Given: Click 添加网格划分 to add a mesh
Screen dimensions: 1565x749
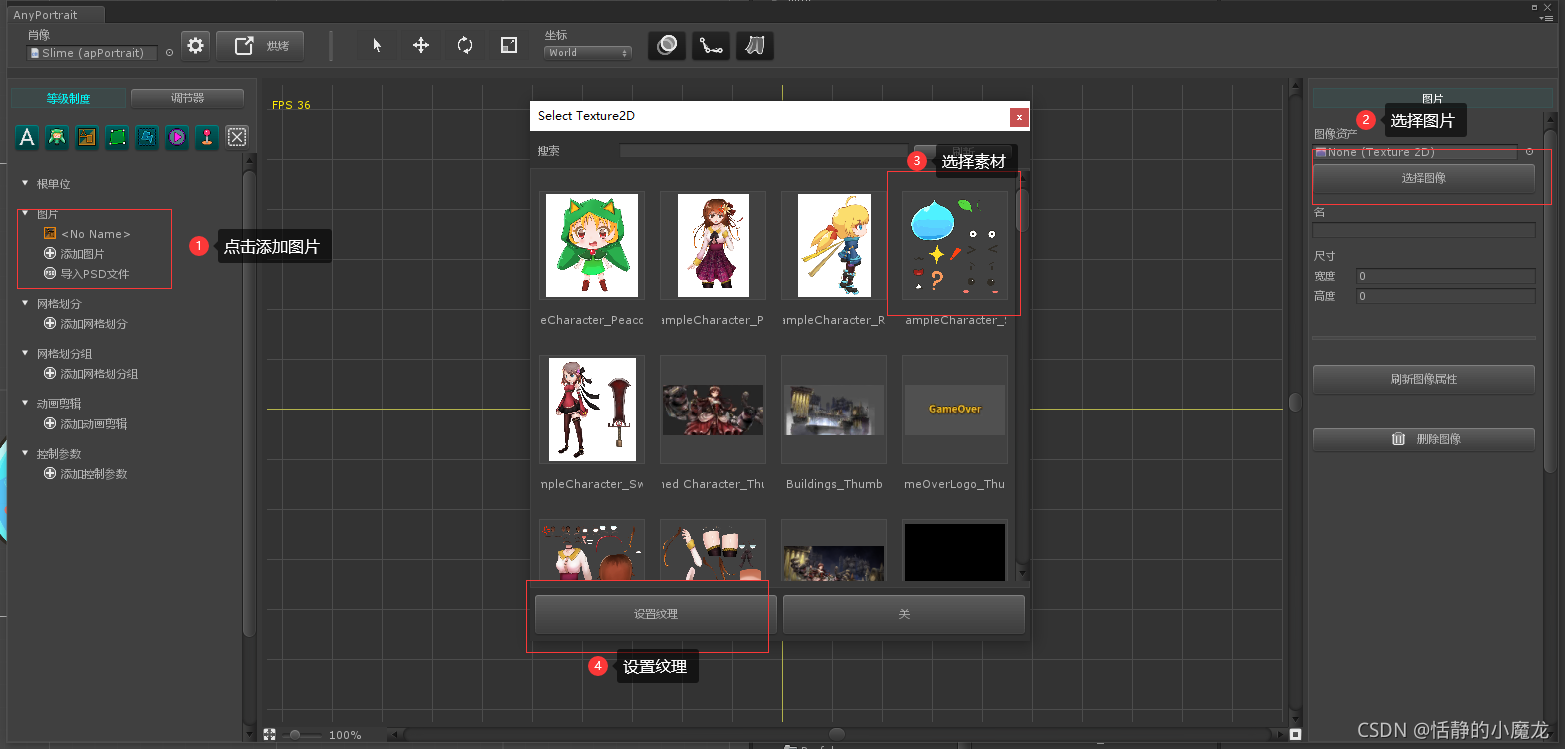Looking at the screenshot, I should click(86, 324).
